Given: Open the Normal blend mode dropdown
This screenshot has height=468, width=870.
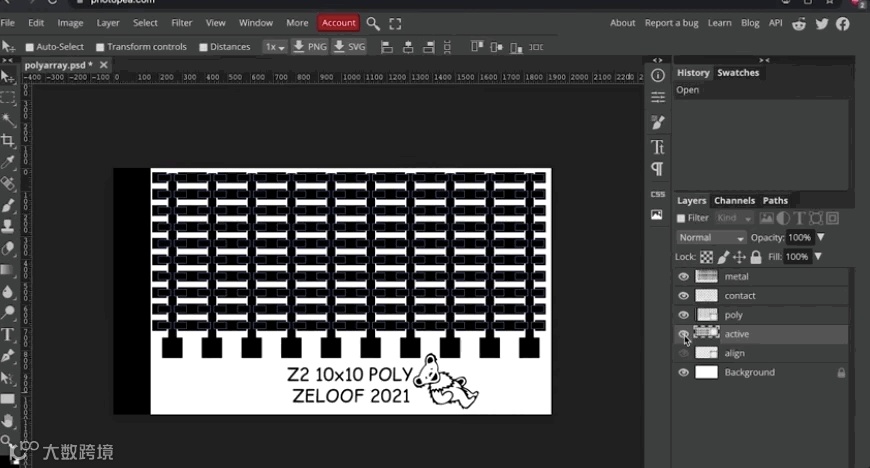Looking at the screenshot, I should point(711,238).
